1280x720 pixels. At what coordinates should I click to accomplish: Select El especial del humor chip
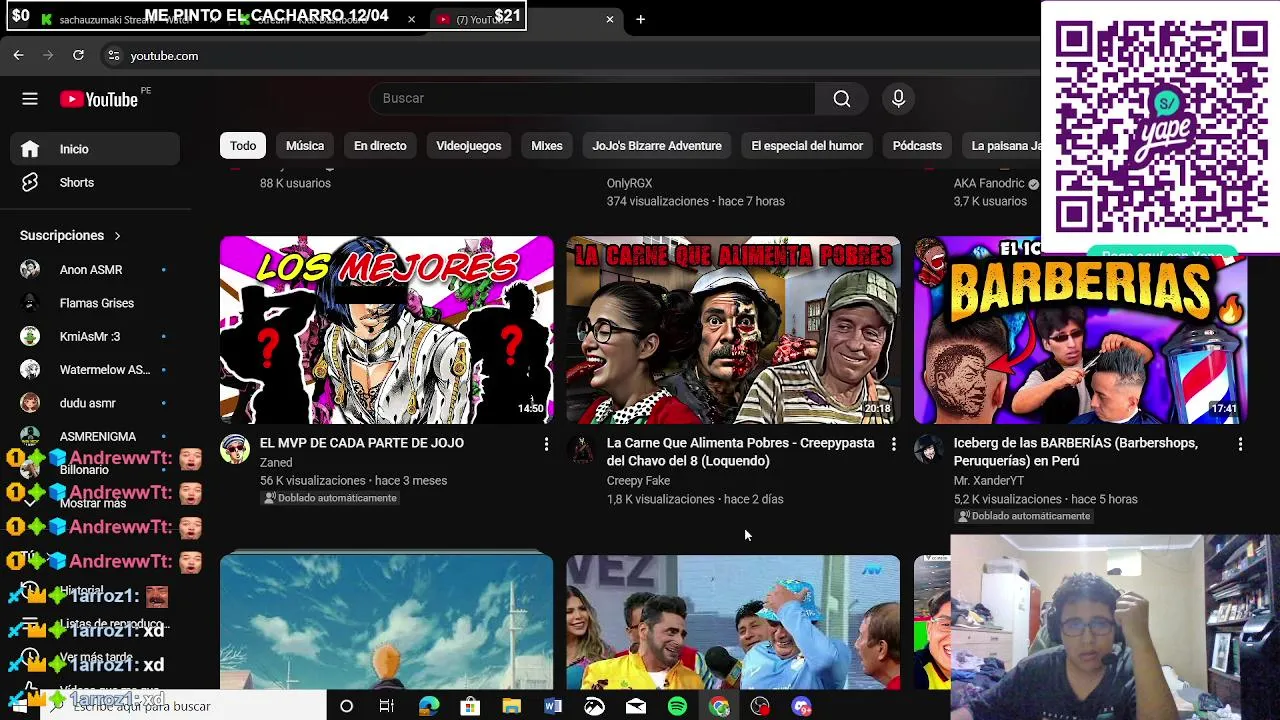pyautogui.click(x=807, y=146)
